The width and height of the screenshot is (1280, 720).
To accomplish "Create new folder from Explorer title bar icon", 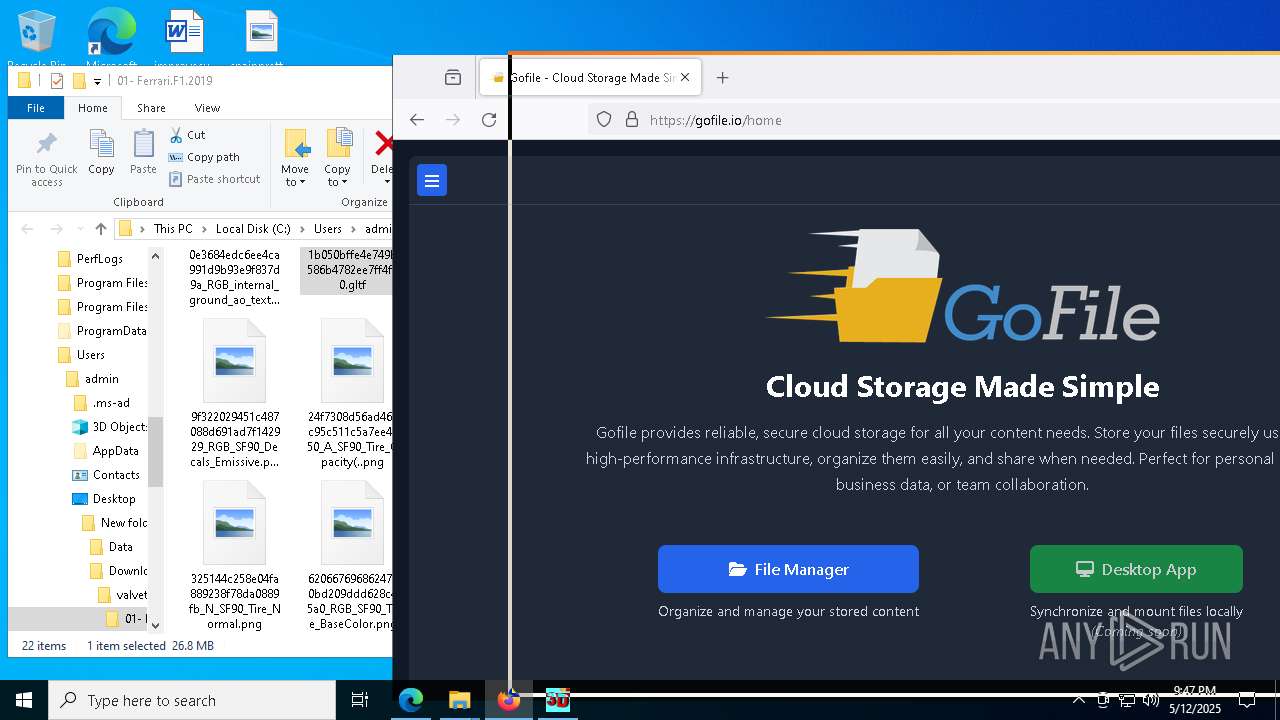I will click(x=79, y=81).
